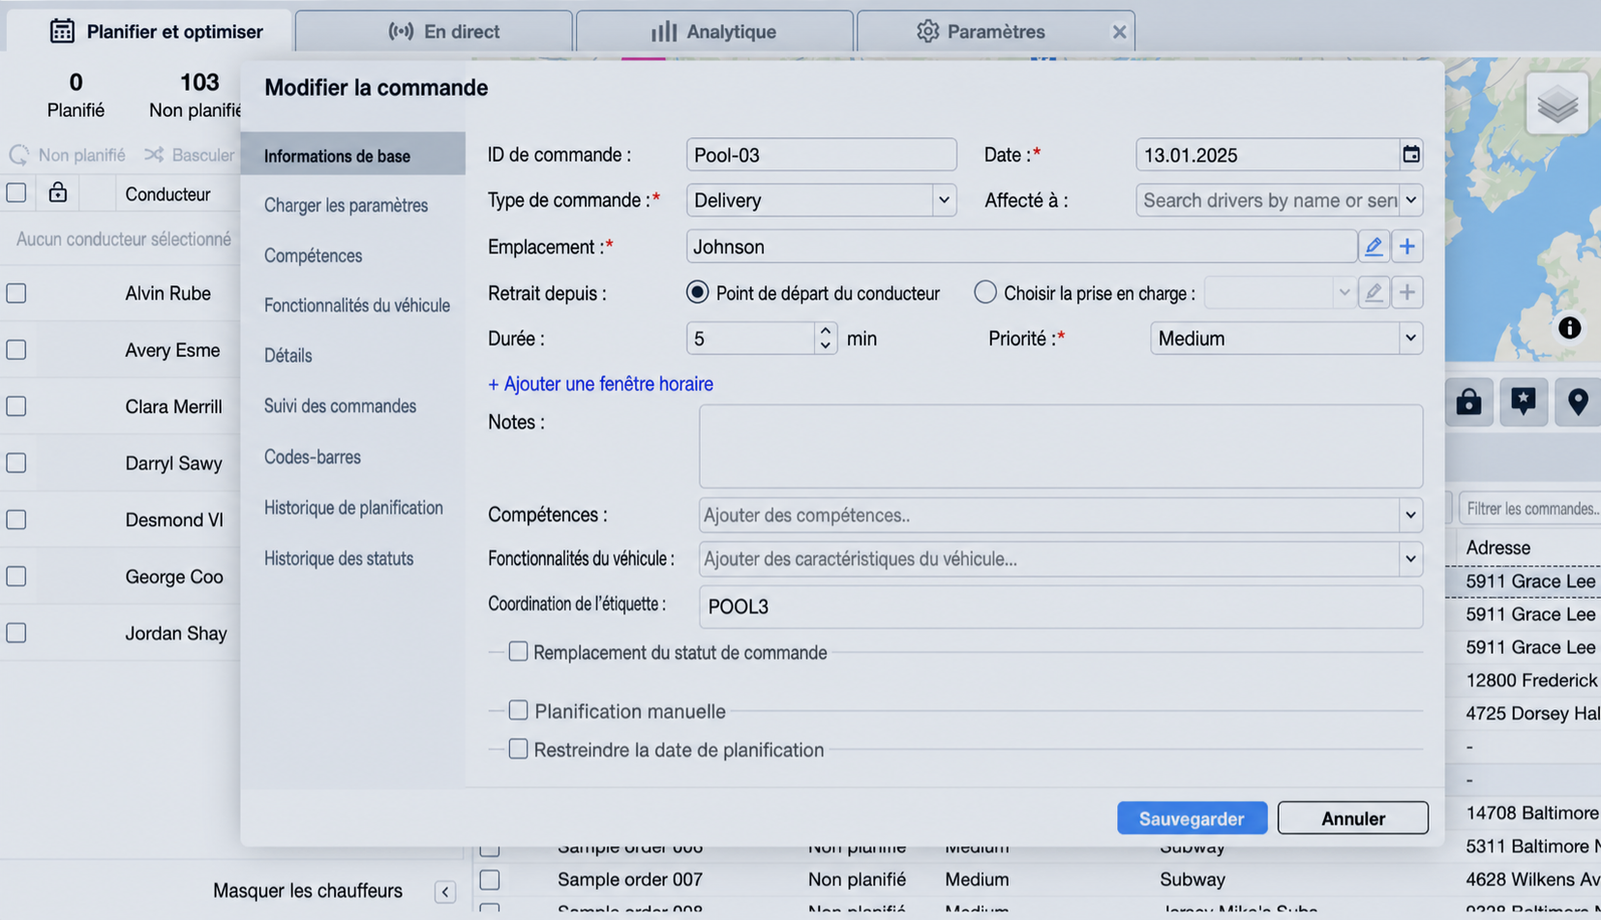The image size is (1601, 920).
Task: Open Historique de planification section
Action: 353,508
